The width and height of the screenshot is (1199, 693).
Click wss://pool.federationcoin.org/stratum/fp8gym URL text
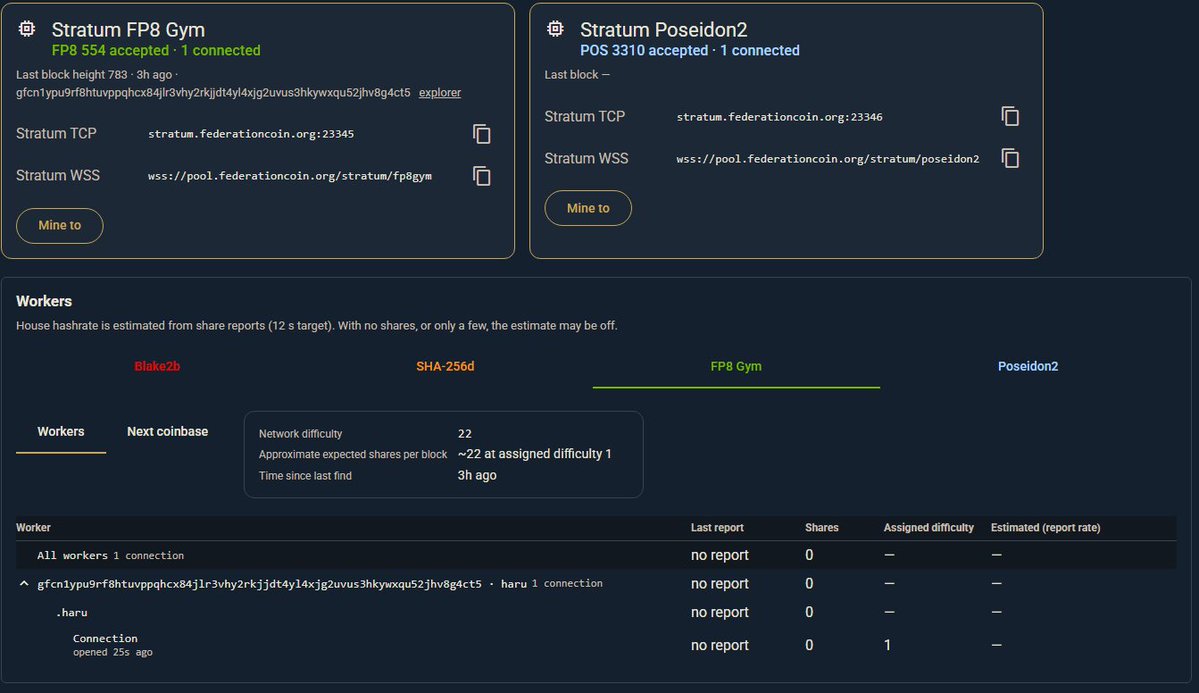pos(290,176)
